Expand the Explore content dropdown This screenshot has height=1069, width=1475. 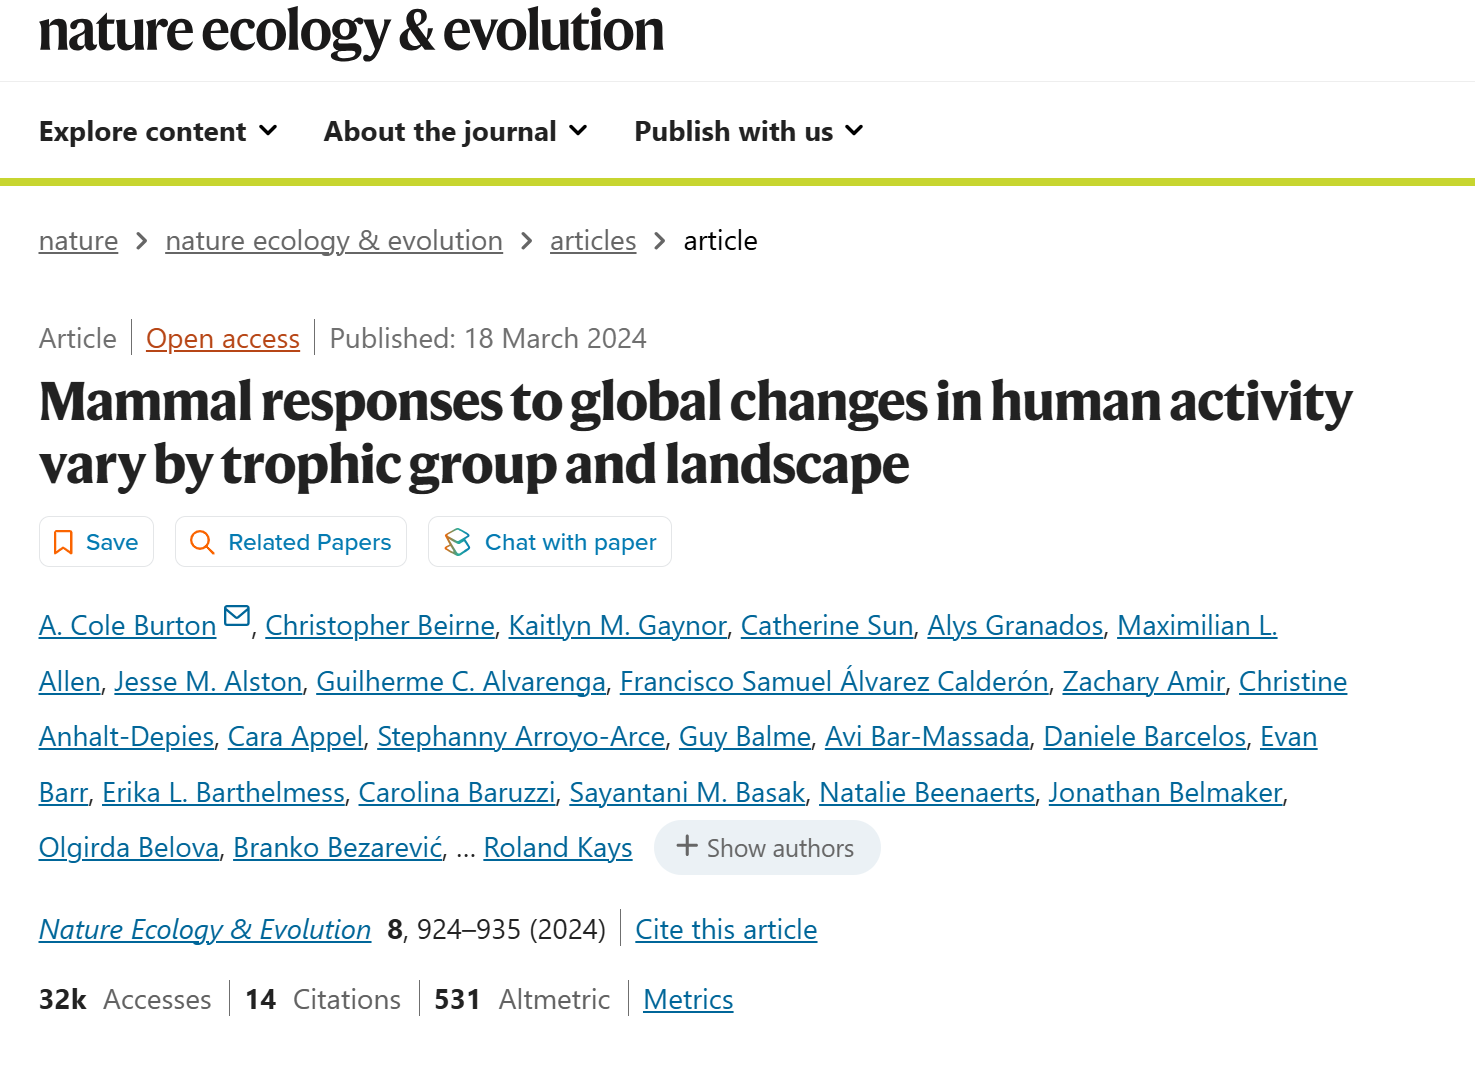157,131
